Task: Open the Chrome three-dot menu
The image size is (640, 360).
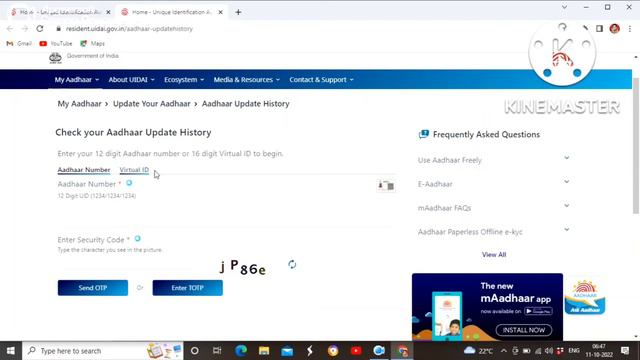Action: click(630, 29)
